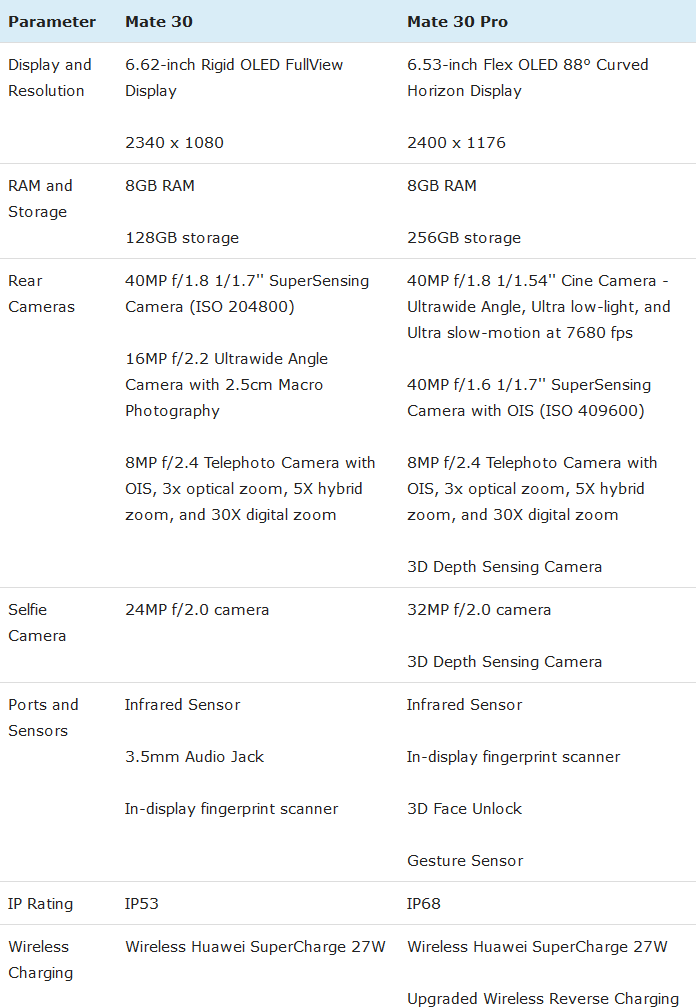This screenshot has height=1007, width=696.
Task: Click the 2340 x 1080 resolution text
Action: click(174, 142)
